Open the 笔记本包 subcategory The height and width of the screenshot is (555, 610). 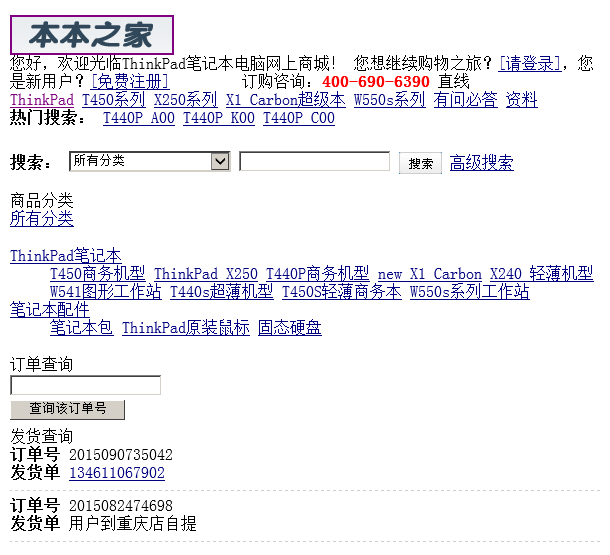(x=82, y=327)
